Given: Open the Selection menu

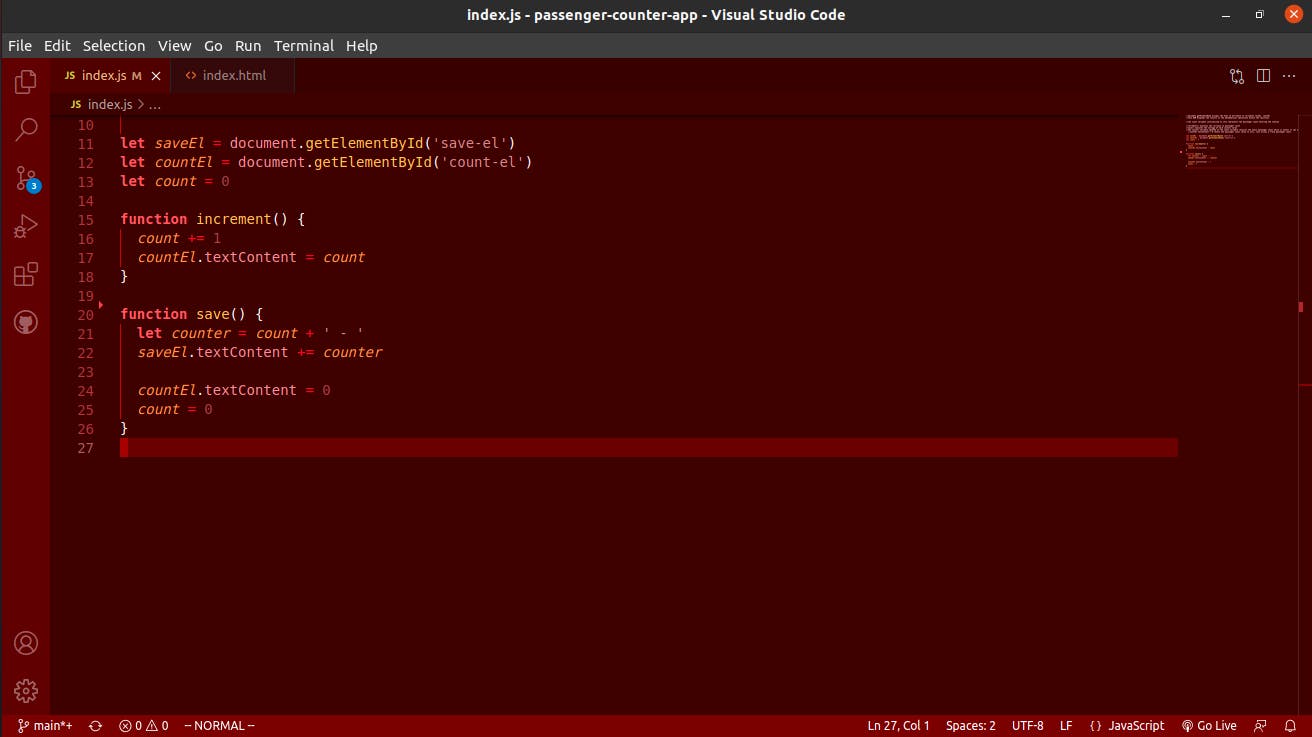Looking at the screenshot, I should click(x=114, y=46).
